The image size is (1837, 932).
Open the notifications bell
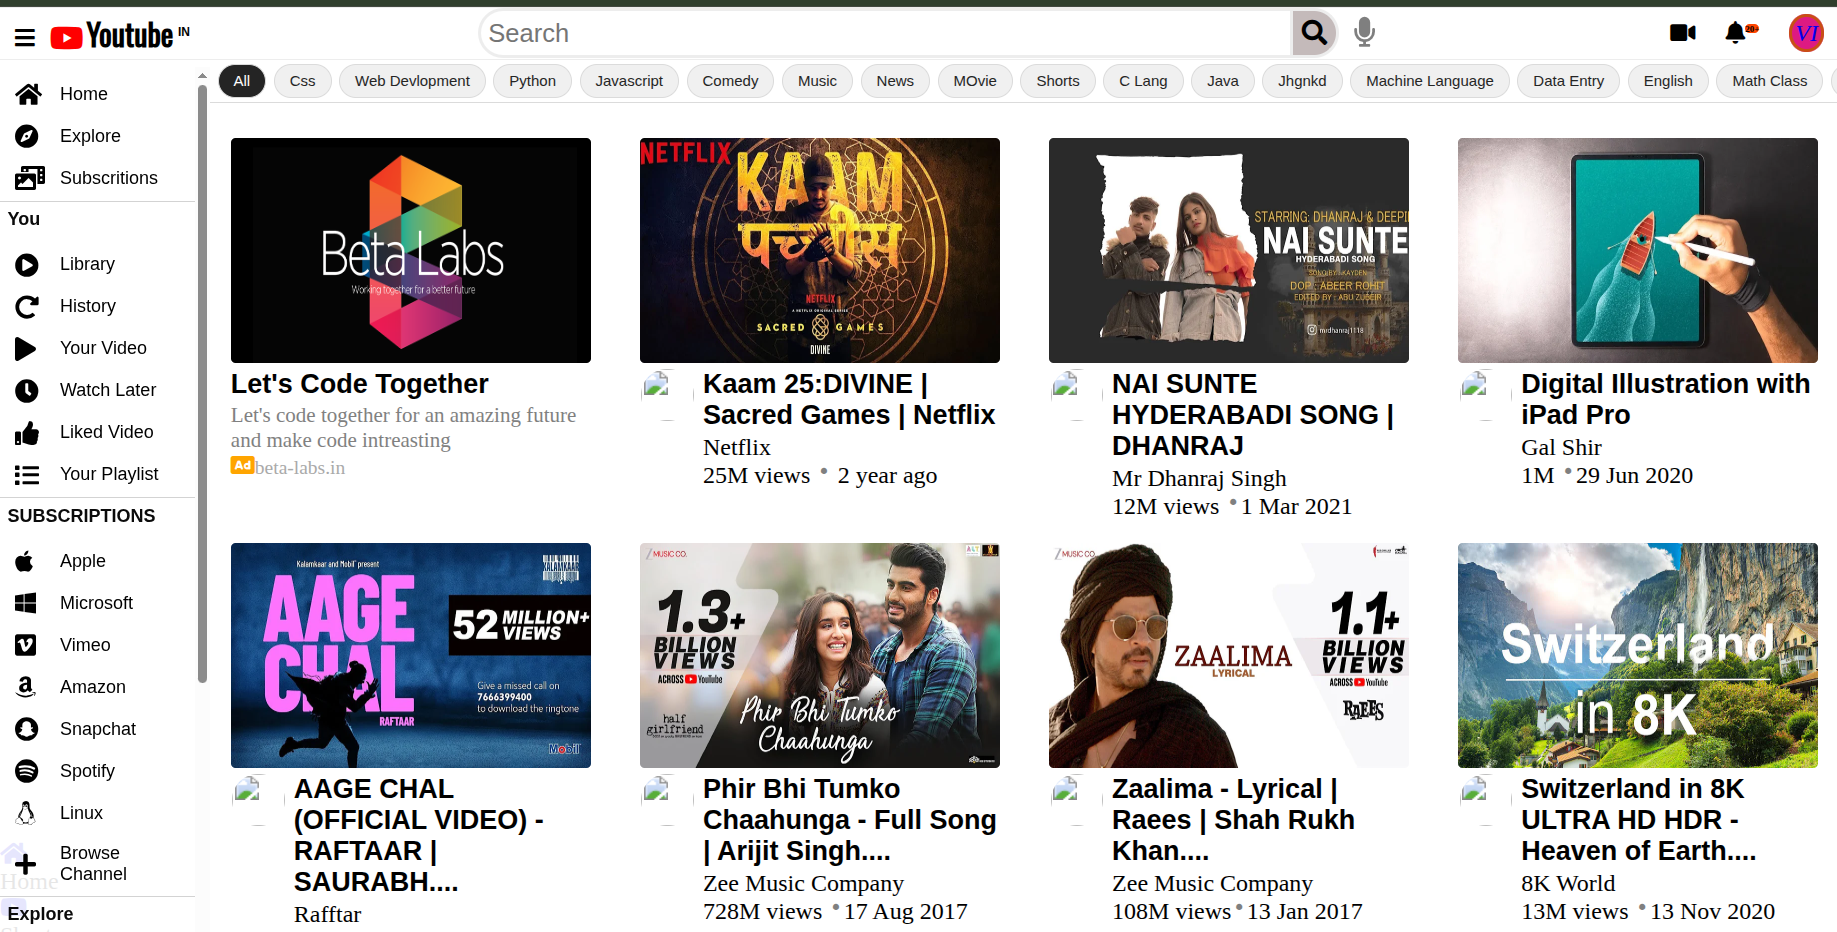(1736, 33)
